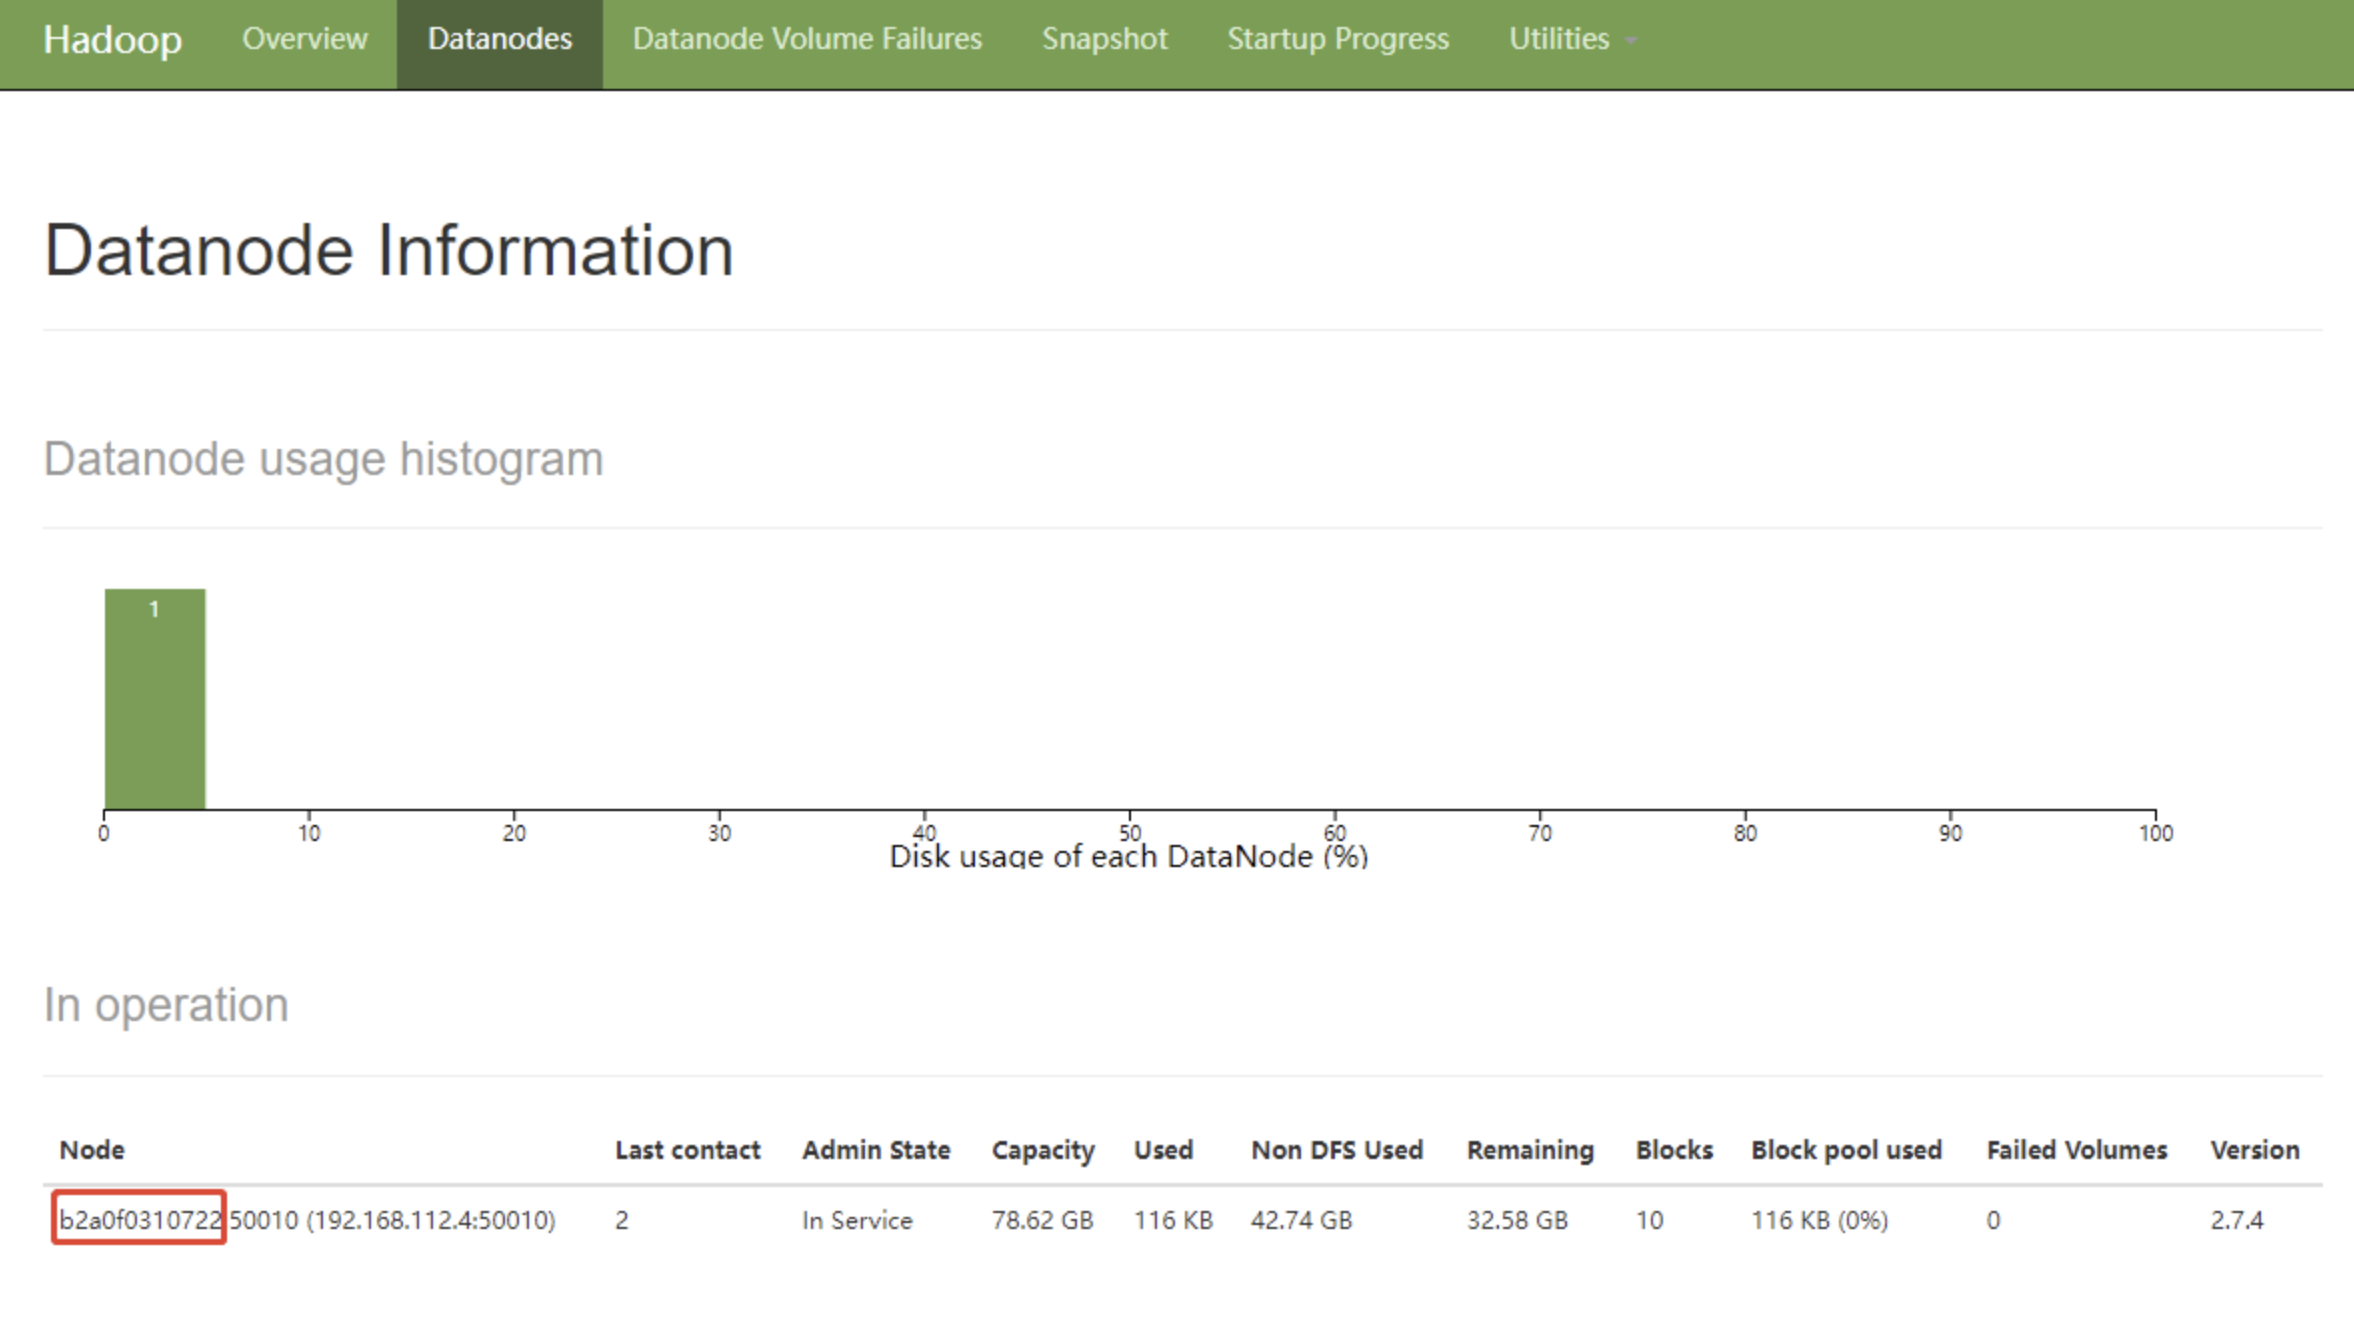Click the Node column header
This screenshot has height=1326, width=2354.
pyautogui.click(x=91, y=1150)
